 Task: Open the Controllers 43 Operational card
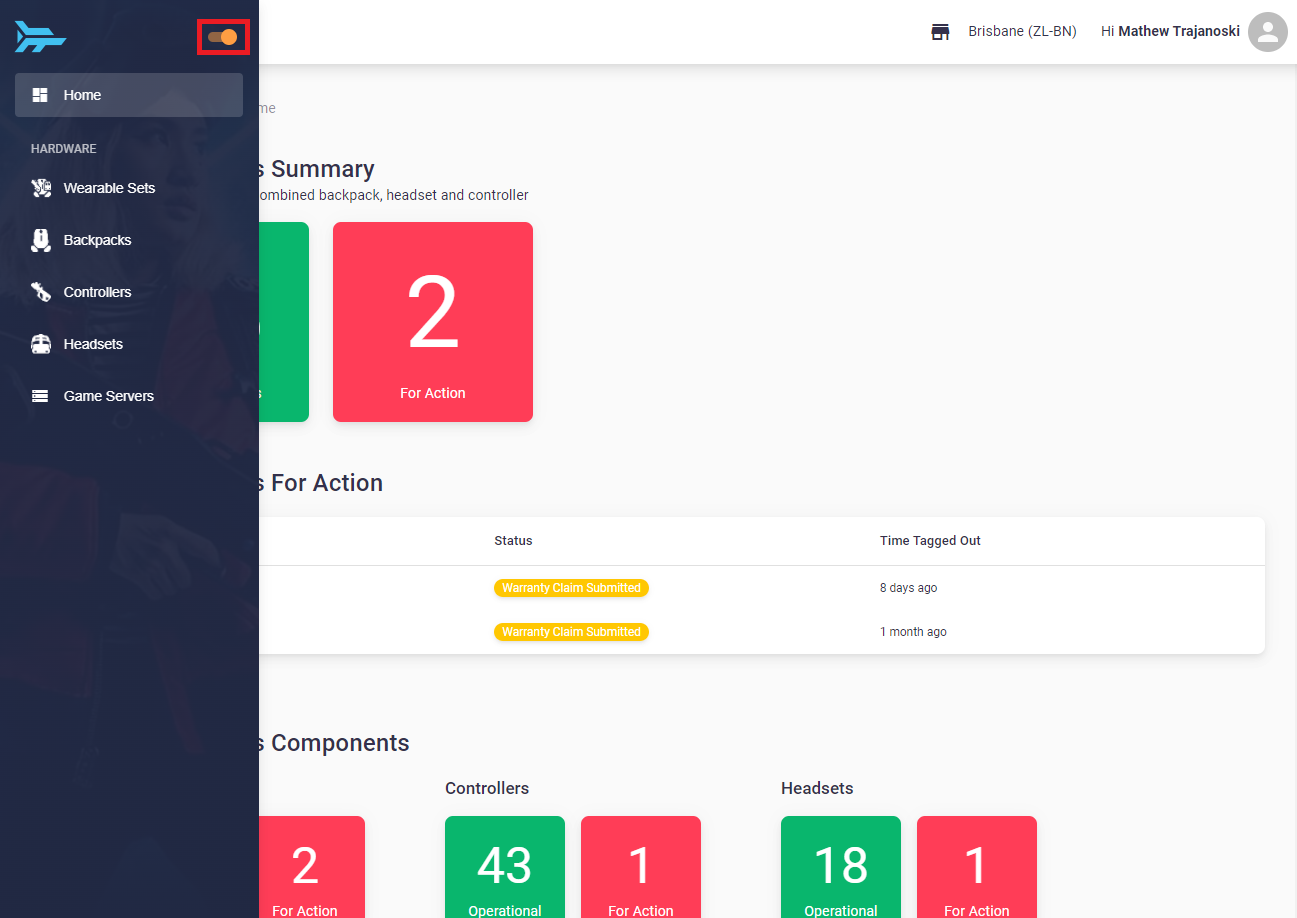coord(505,867)
